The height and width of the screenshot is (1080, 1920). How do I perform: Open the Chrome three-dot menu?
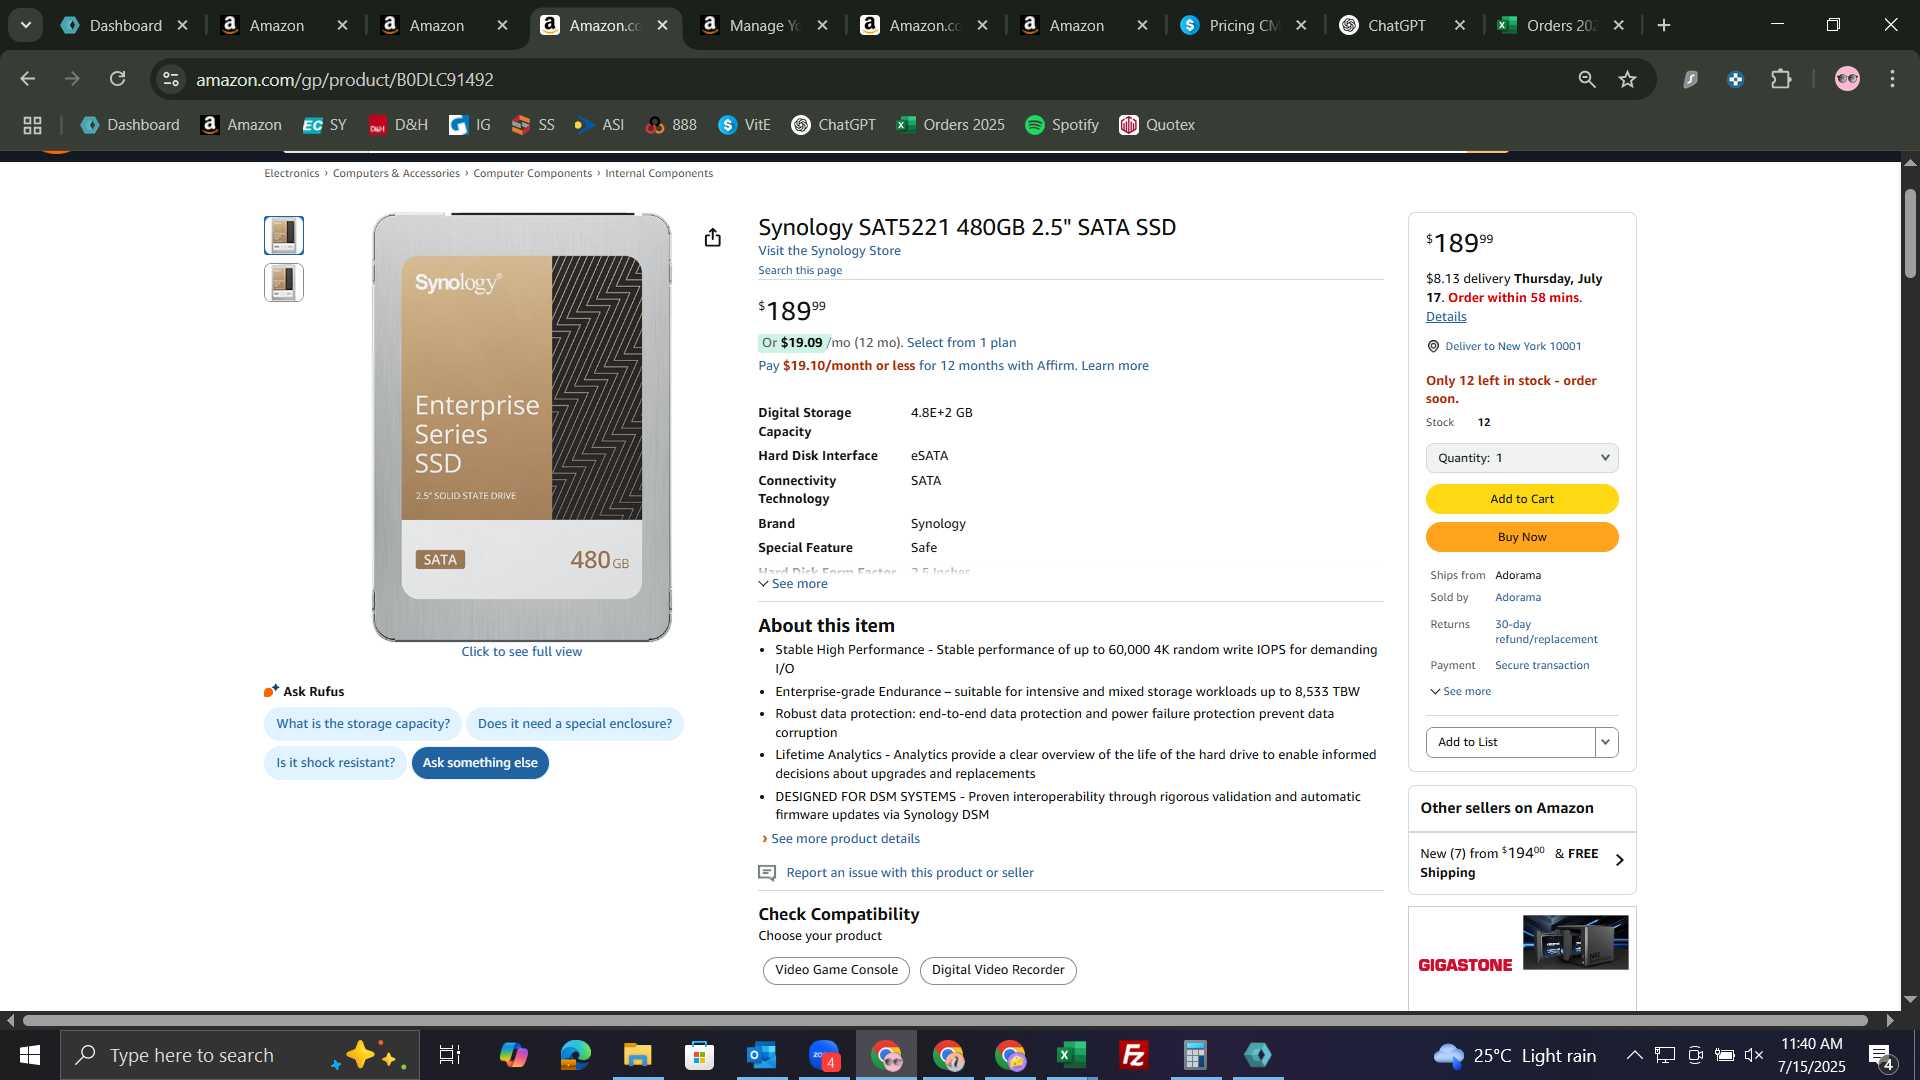pos(1892,79)
